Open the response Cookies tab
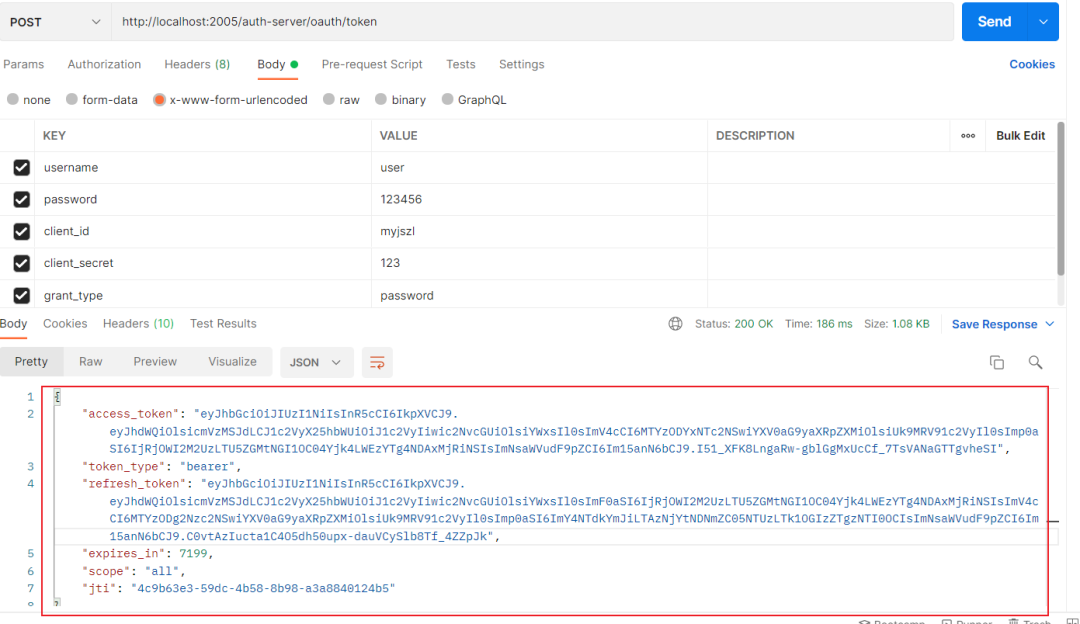Viewport: 1080px width, 624px height. (x=65, y=324)
